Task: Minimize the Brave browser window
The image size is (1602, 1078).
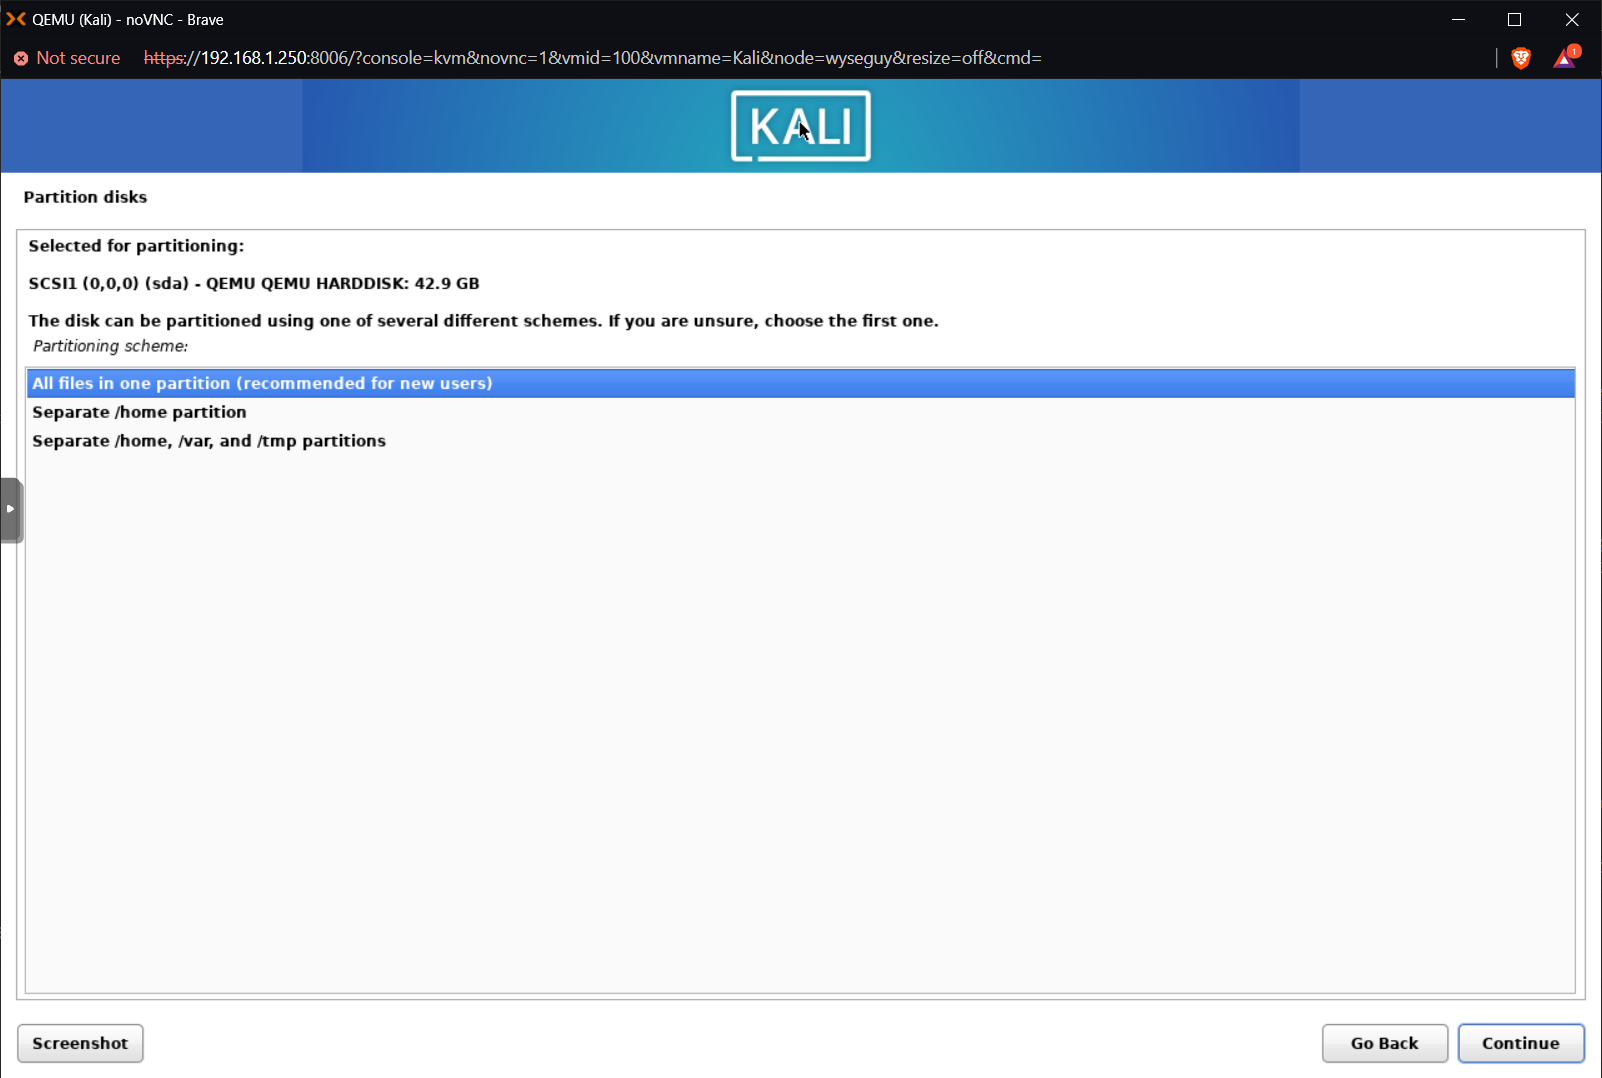Action: pos(1458,19)
